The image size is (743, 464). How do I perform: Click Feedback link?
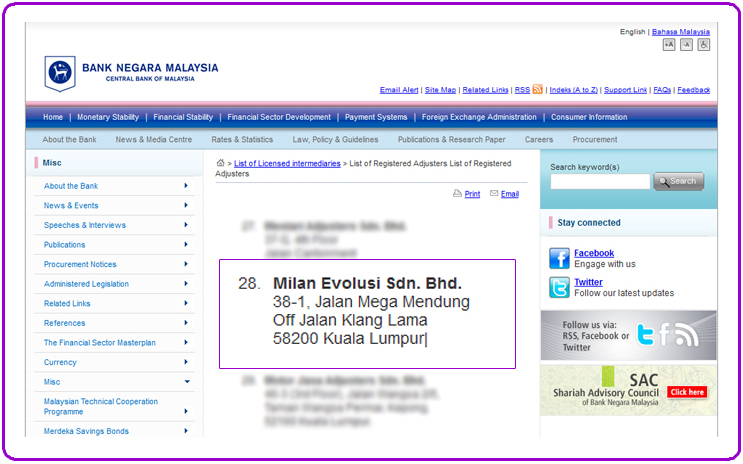pos(693,90)
